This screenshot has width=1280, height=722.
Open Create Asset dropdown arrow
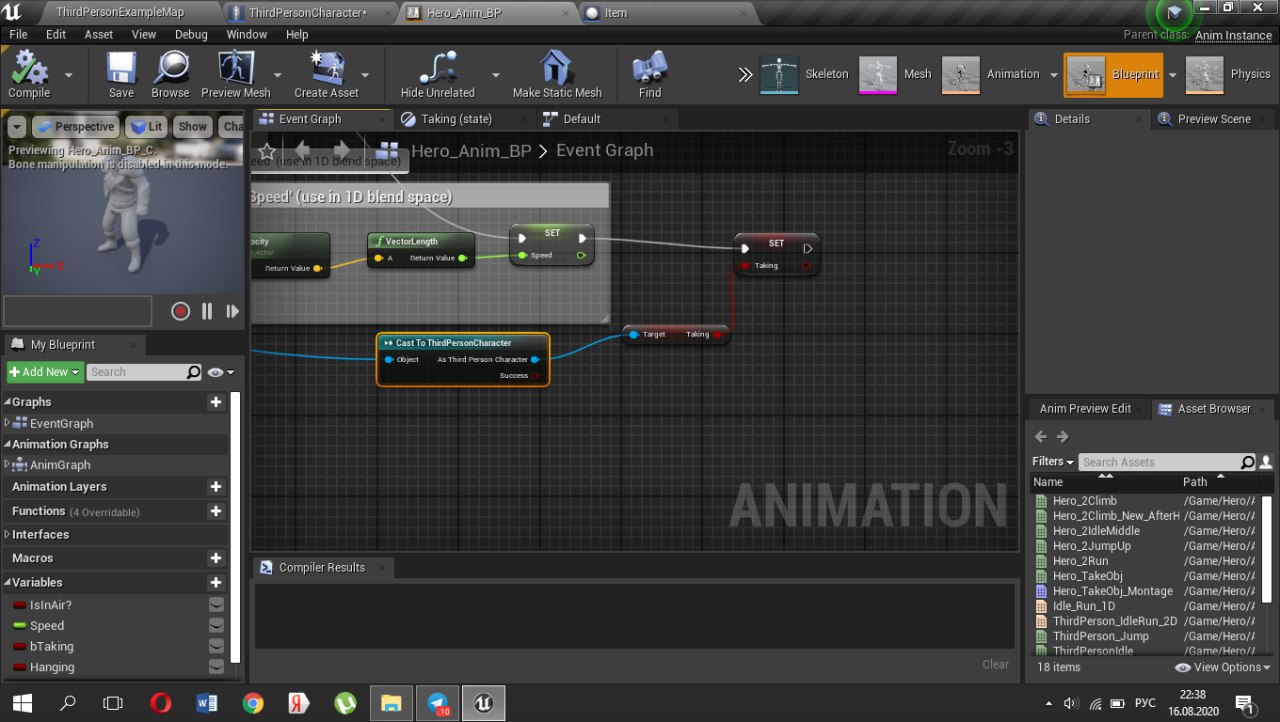click(x=365, y=75)
